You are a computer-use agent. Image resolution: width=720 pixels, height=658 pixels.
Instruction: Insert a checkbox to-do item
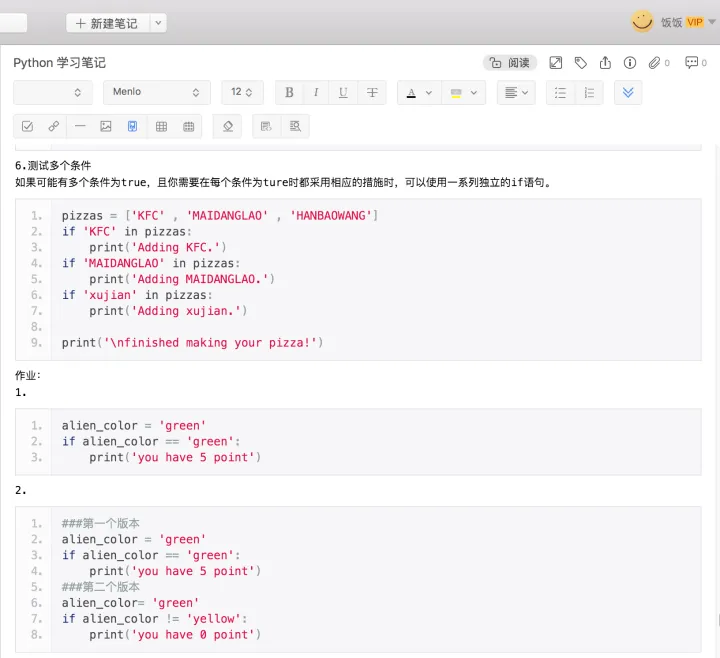click(28, 126)
